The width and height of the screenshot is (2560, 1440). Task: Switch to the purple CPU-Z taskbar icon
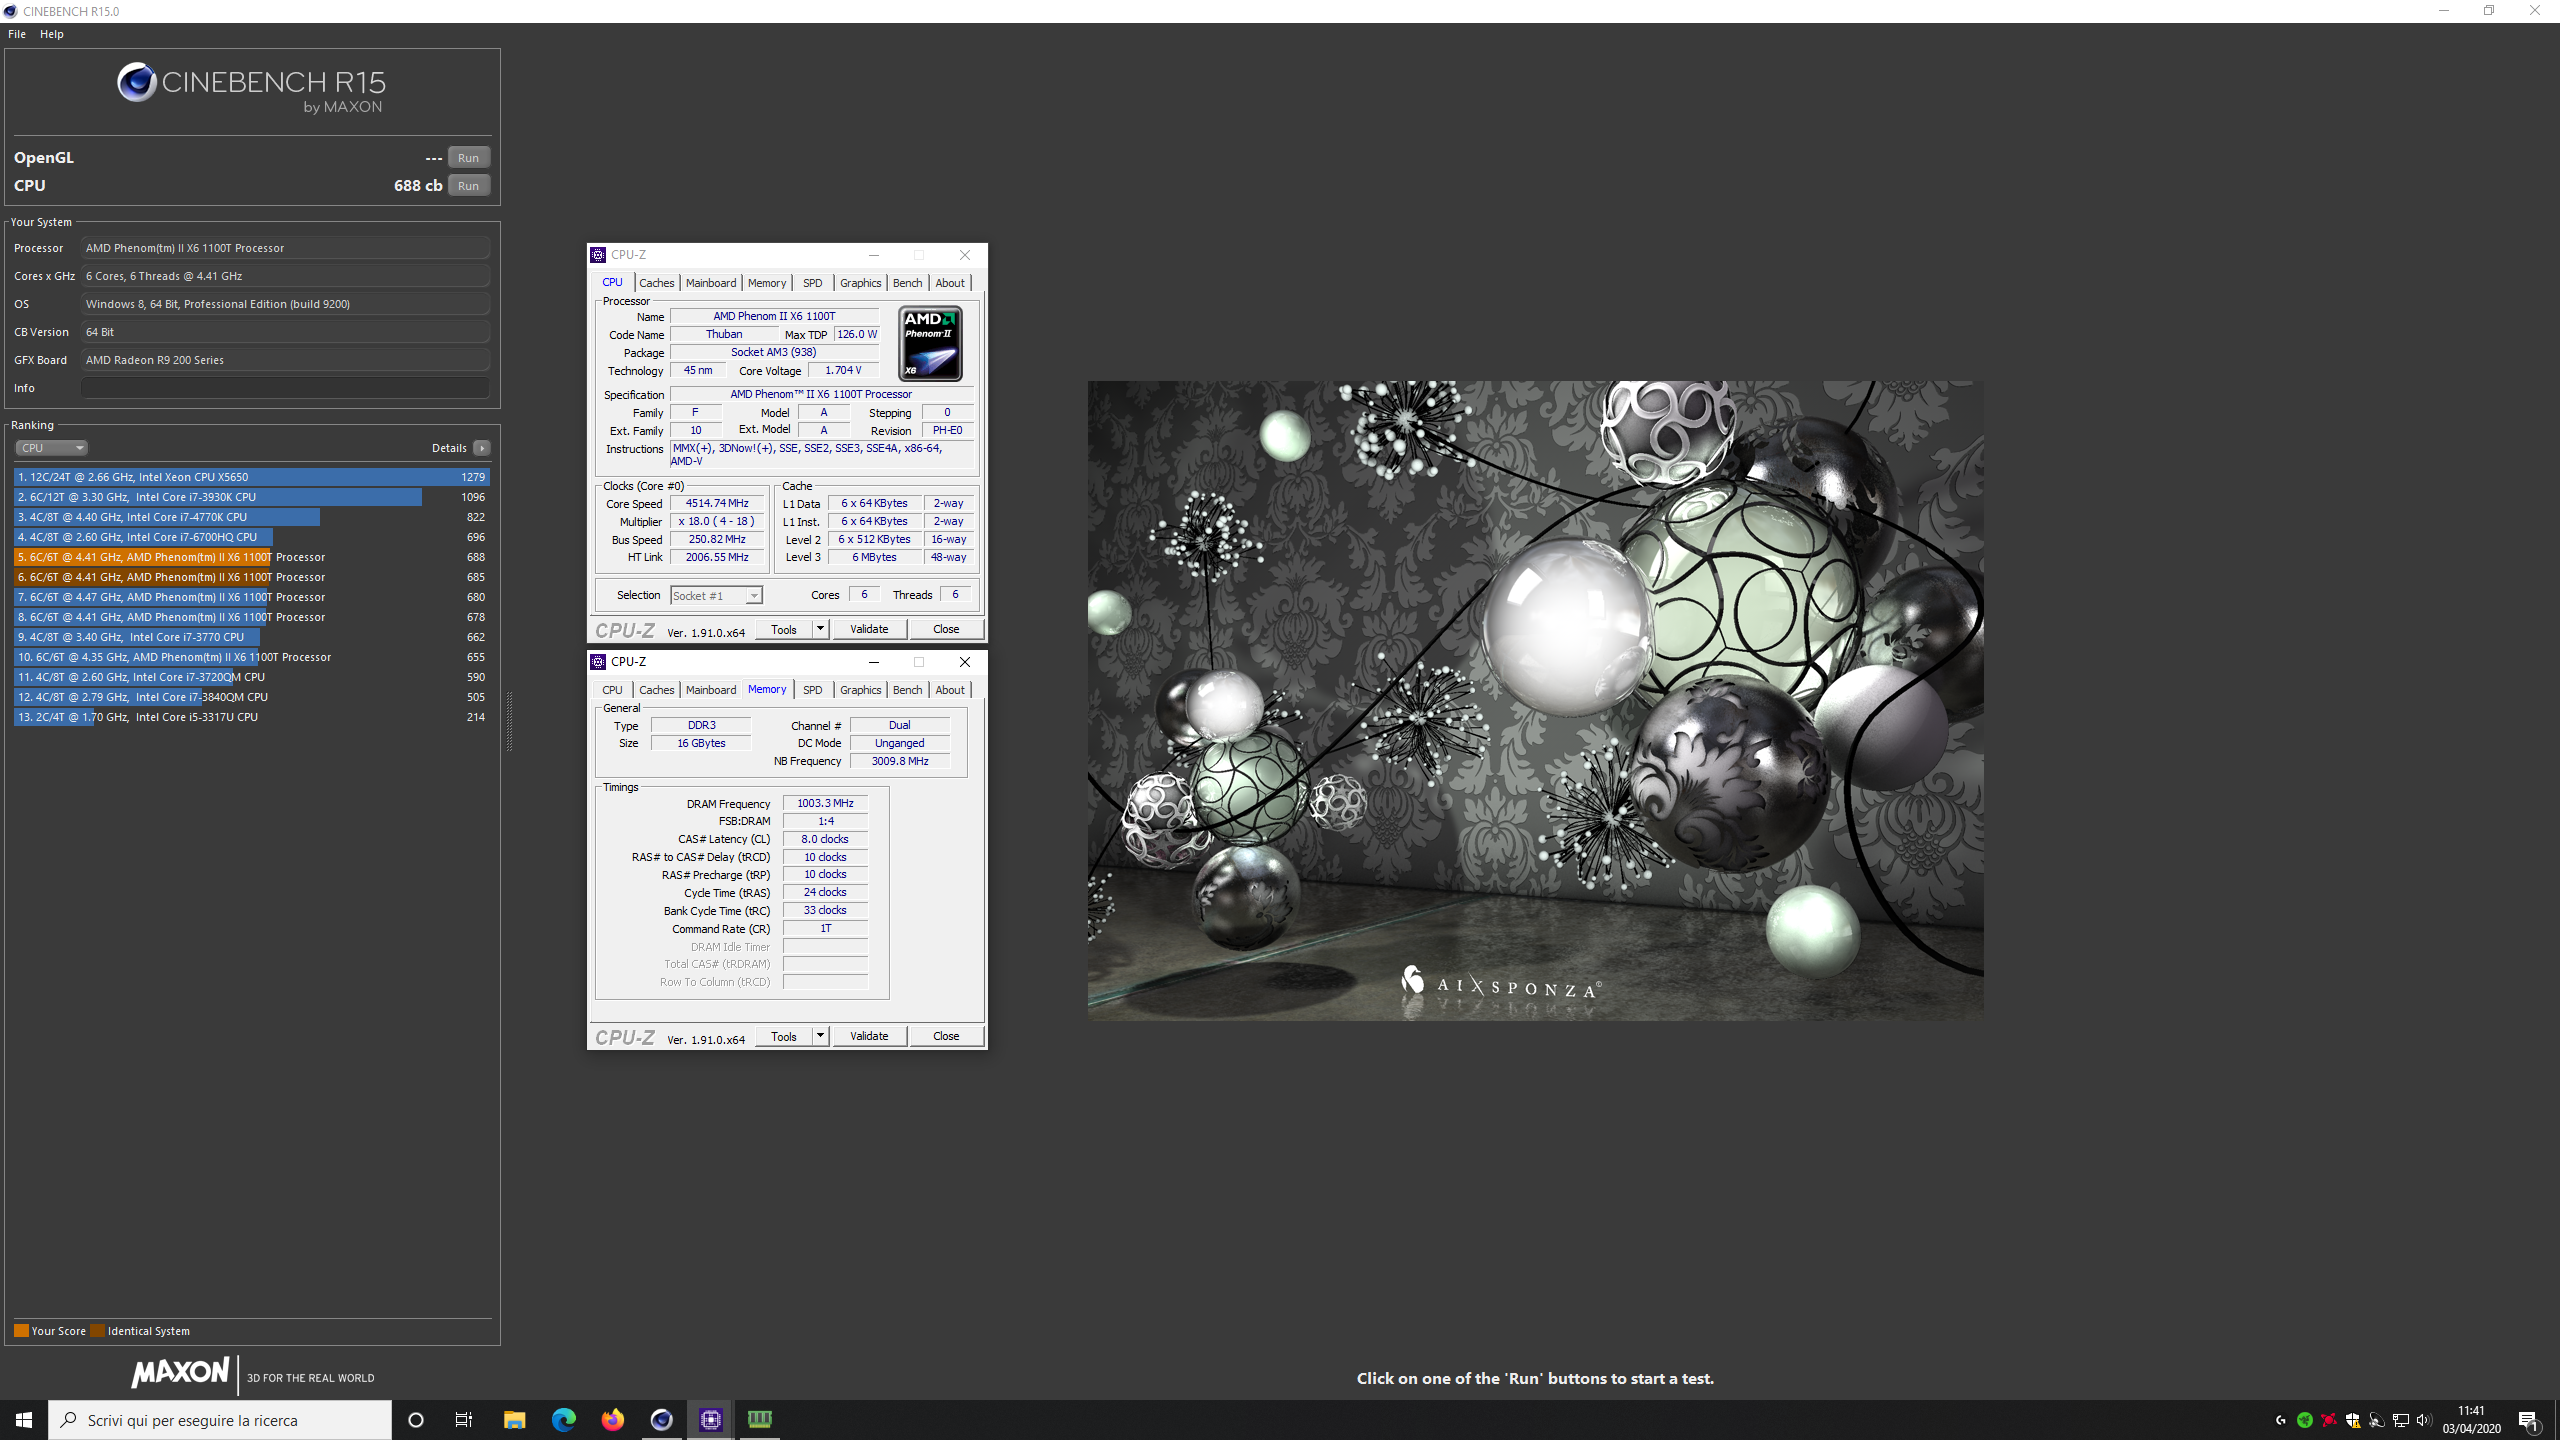coord(711,1420)
